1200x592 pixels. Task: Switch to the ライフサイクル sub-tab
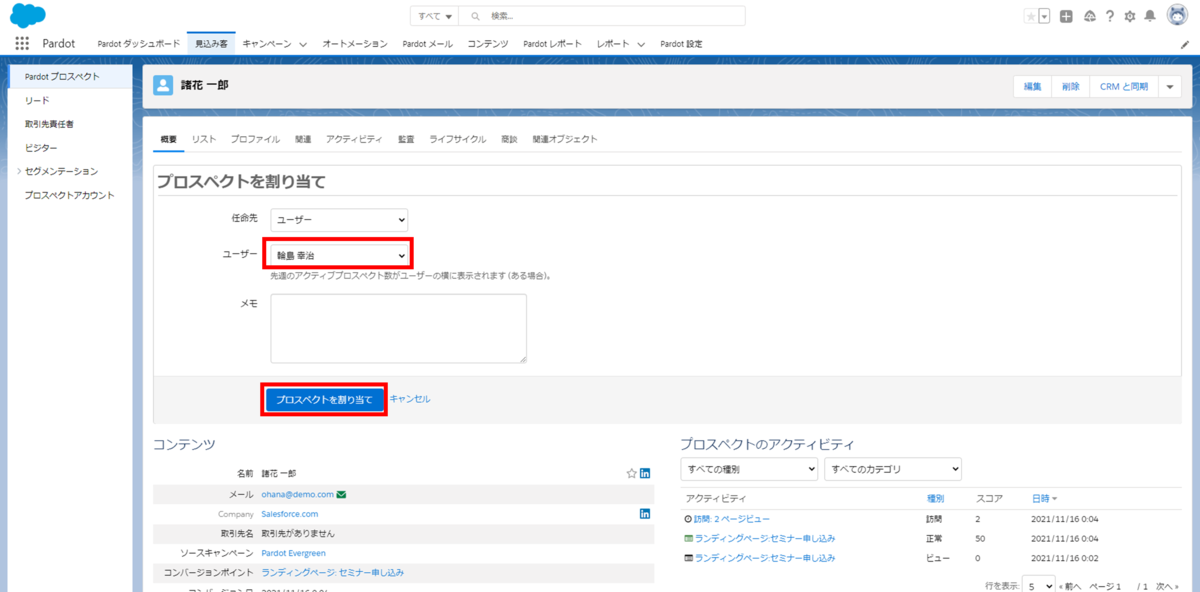(x=458, y=139)
